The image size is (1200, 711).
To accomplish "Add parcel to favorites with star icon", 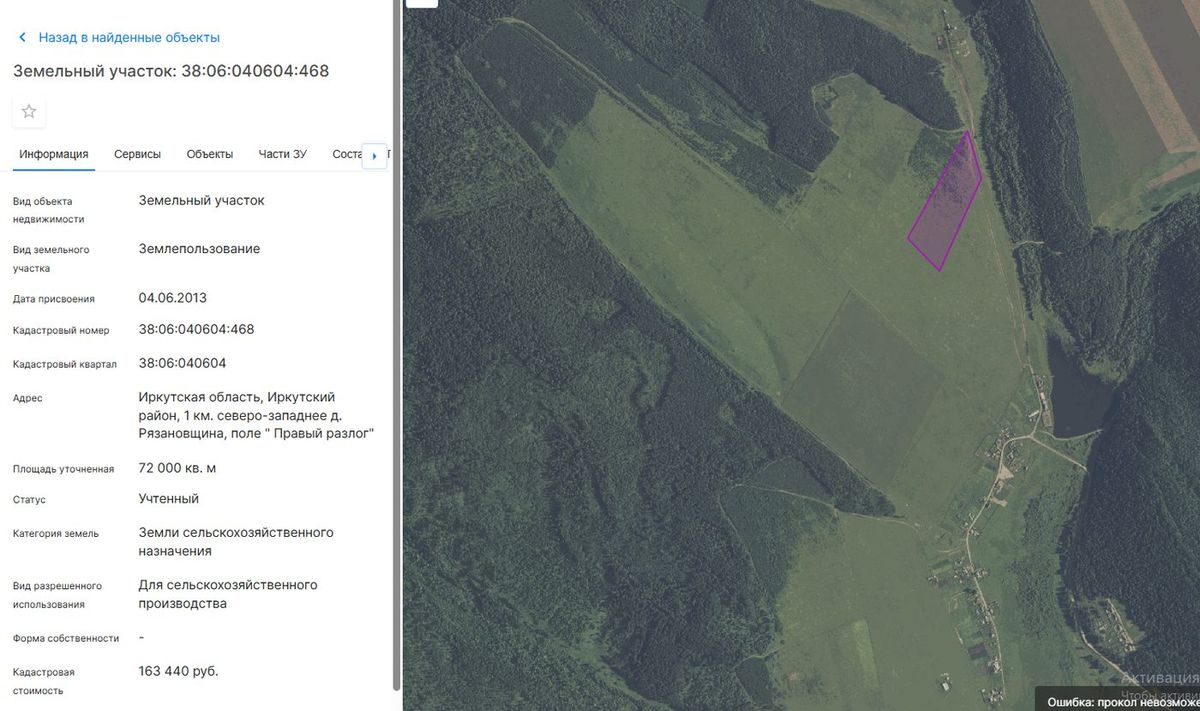I will coord(29,111).
